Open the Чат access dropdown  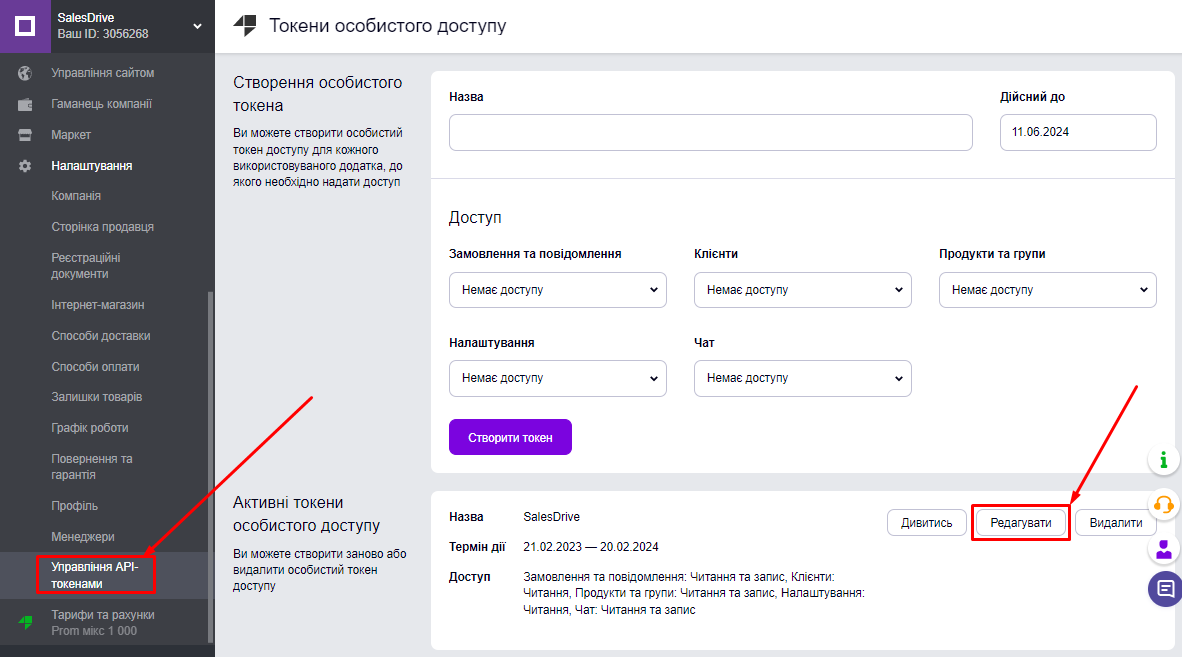pos(802,378)
